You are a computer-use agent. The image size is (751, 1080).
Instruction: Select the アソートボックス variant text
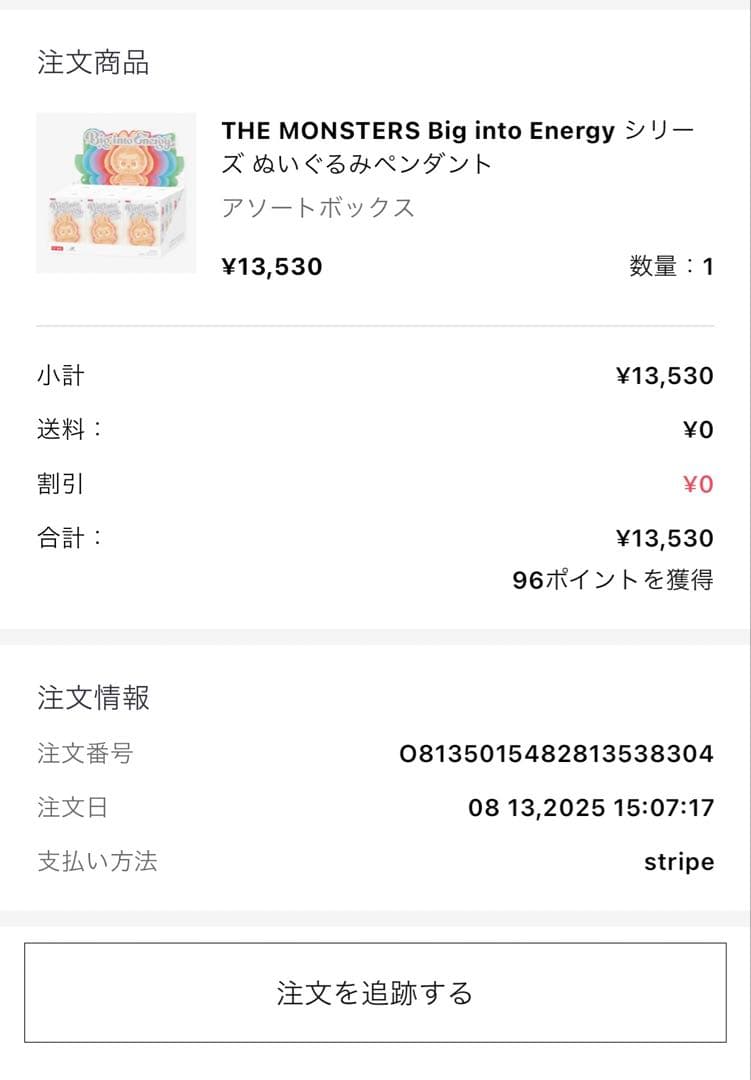pos(318,208)
